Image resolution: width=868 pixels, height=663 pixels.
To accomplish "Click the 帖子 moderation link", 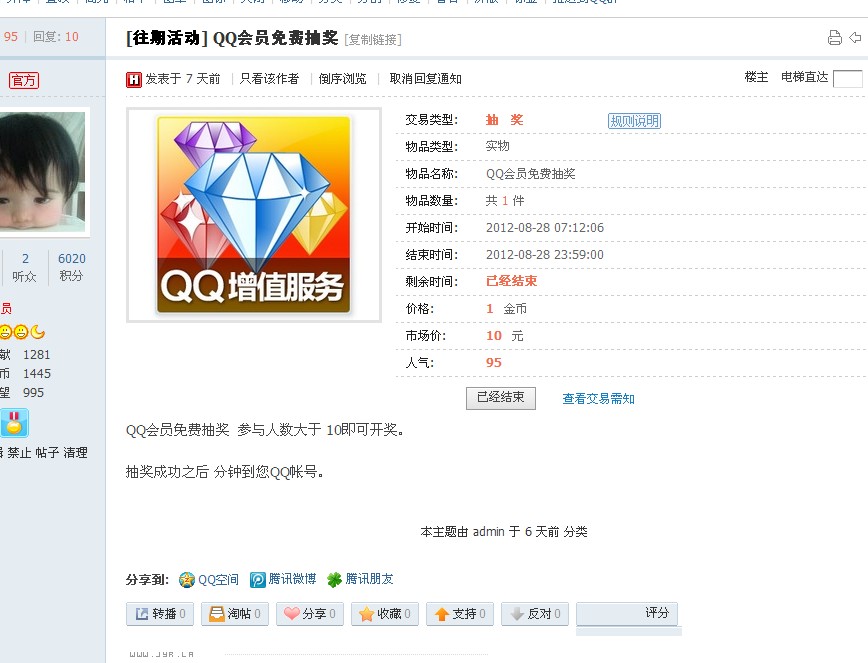I will pos(47,453).
